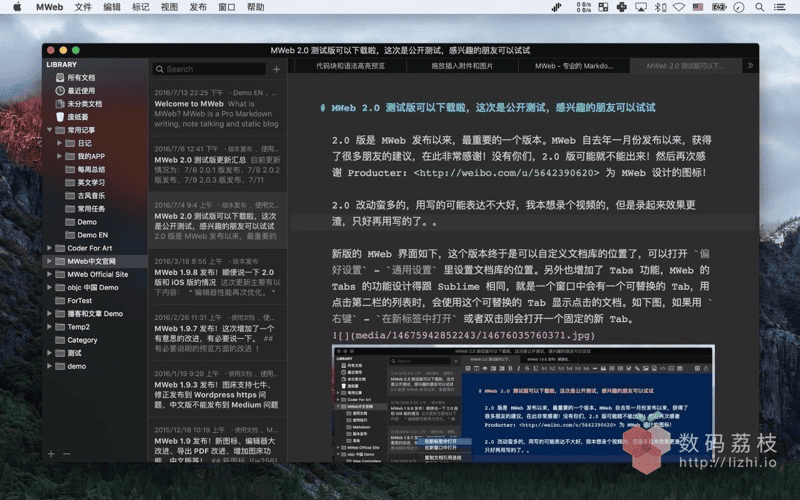
Task: Switch to the 拖放插入附件和图片 tab
Action: point(462,66)
